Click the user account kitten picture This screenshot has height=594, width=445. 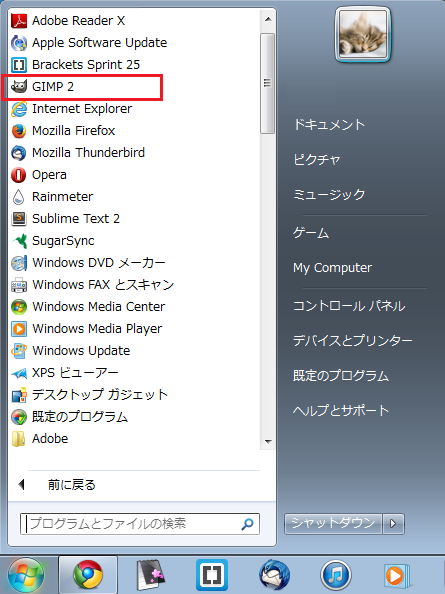tap(362, 34)
